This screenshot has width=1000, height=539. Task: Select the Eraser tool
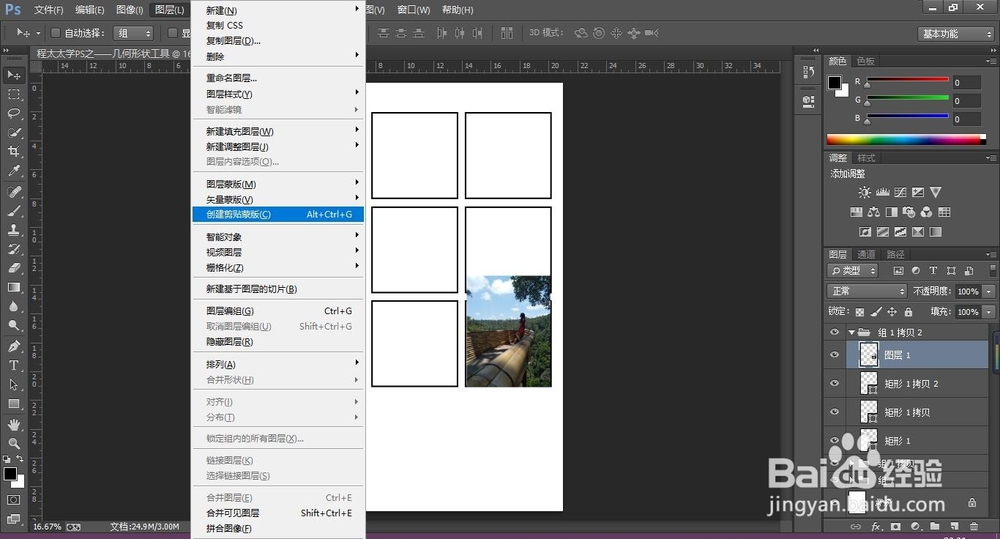point(13,269)
